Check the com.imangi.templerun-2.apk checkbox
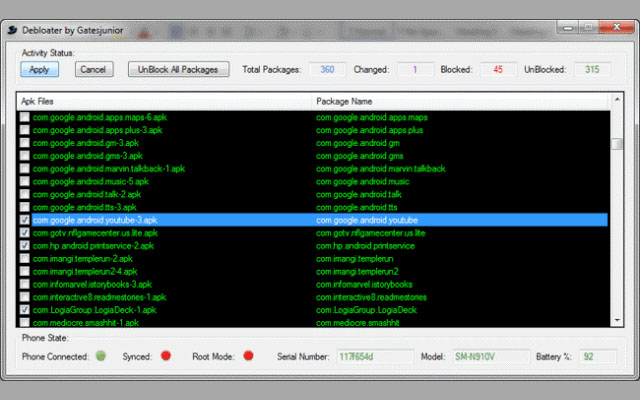 [24, 258]
